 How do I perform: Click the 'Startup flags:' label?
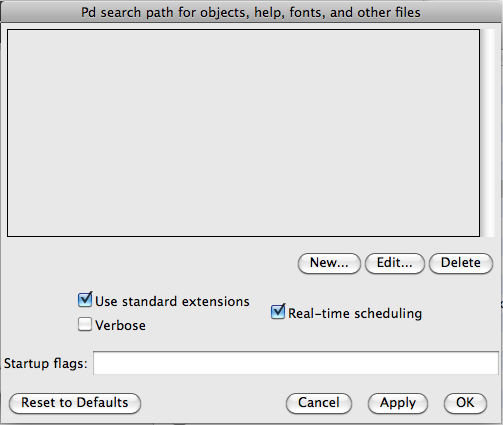pos(46,363)
